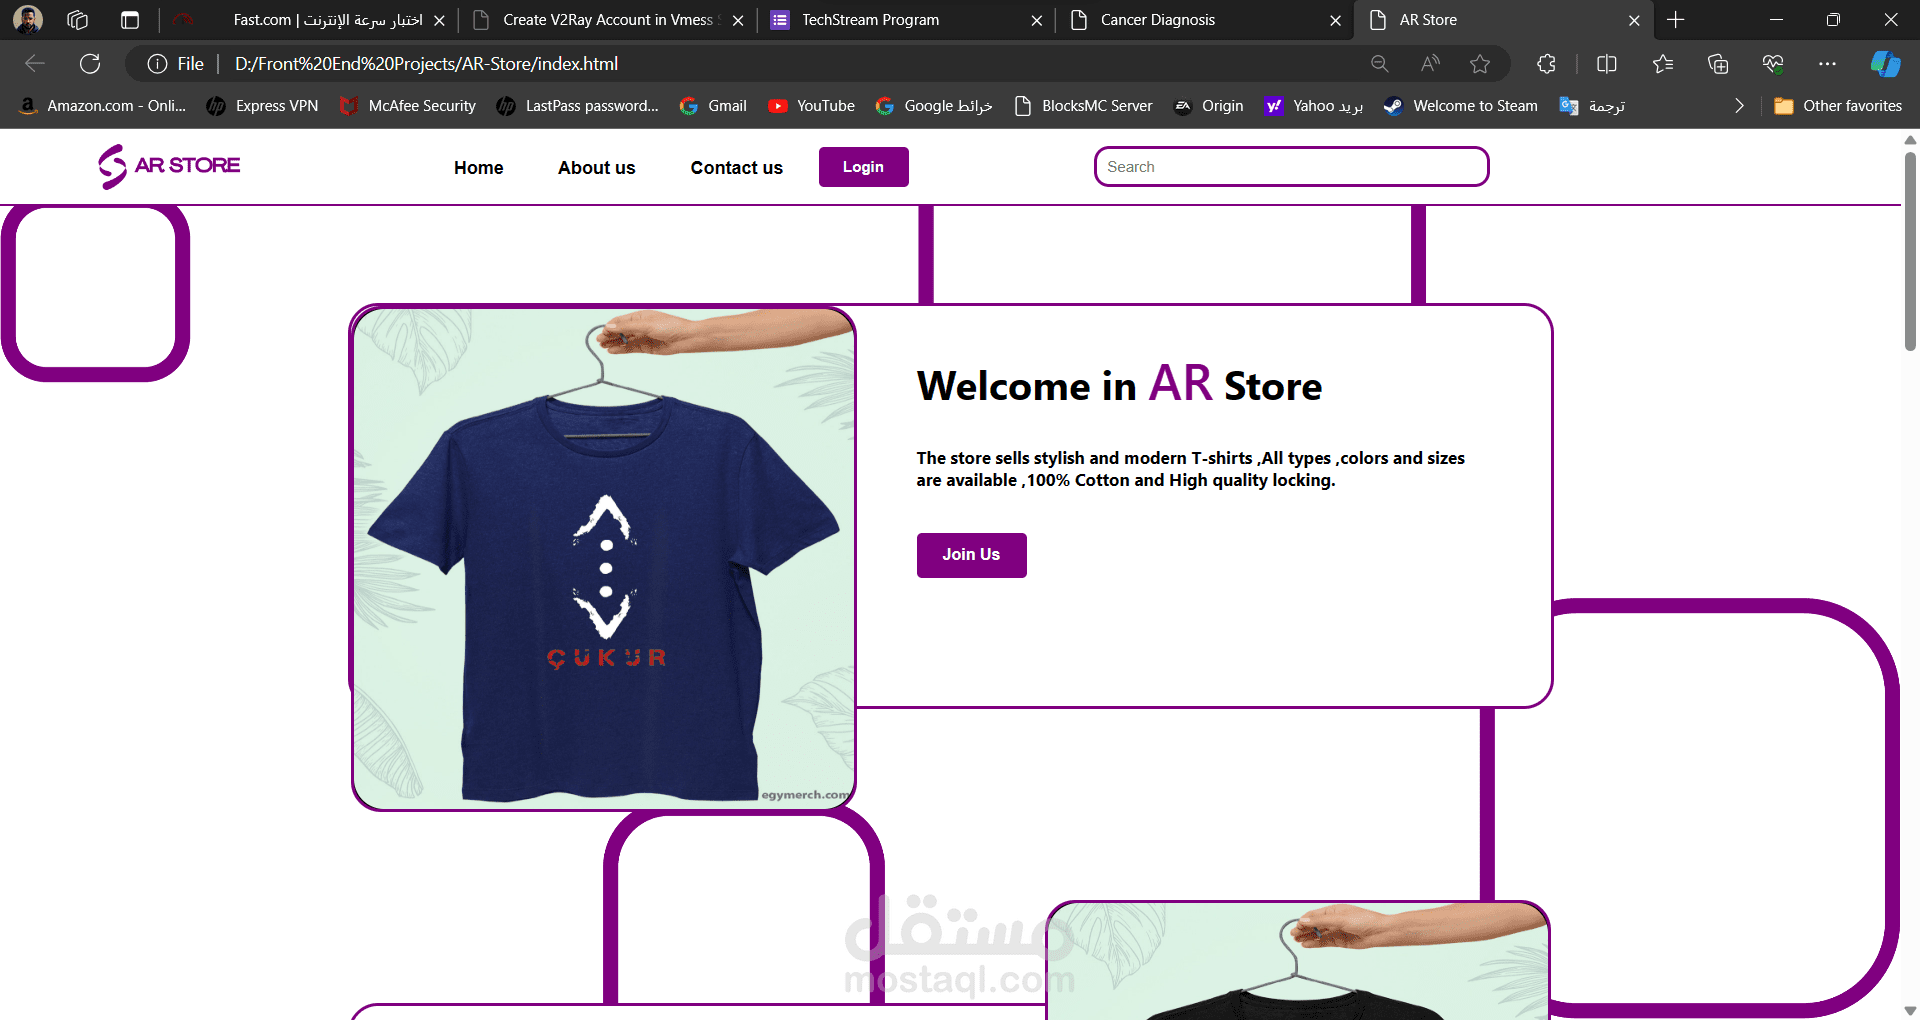Switch to TechStream Program tab
The width and height of the screenshot is (1920, 1020).
905,20
